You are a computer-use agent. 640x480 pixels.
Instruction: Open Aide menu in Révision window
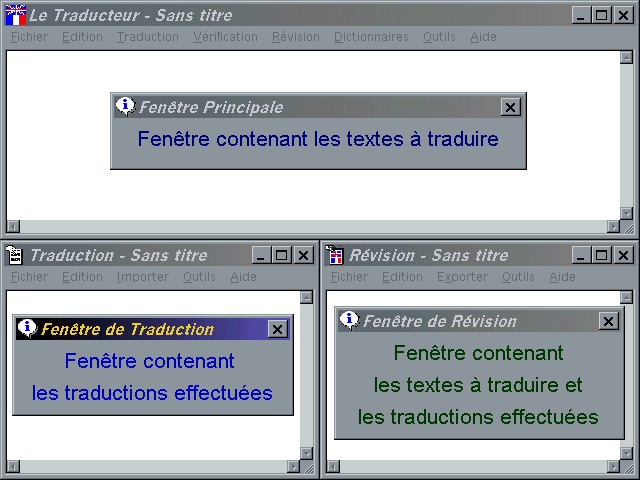point(562,277)
